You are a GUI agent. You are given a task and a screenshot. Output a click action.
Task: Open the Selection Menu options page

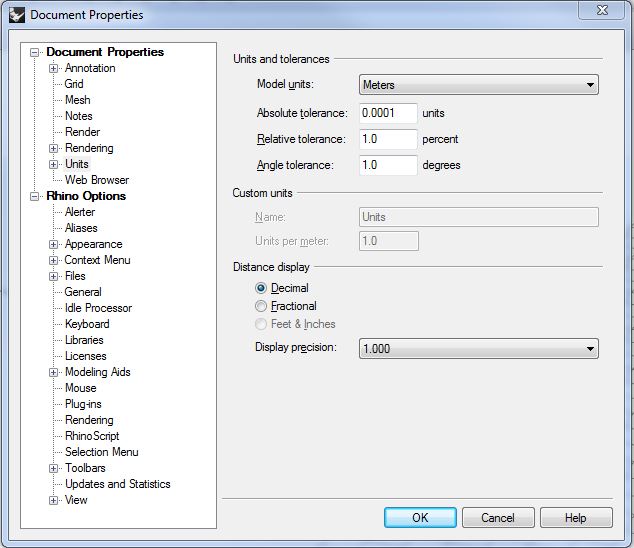click(102, 452)
